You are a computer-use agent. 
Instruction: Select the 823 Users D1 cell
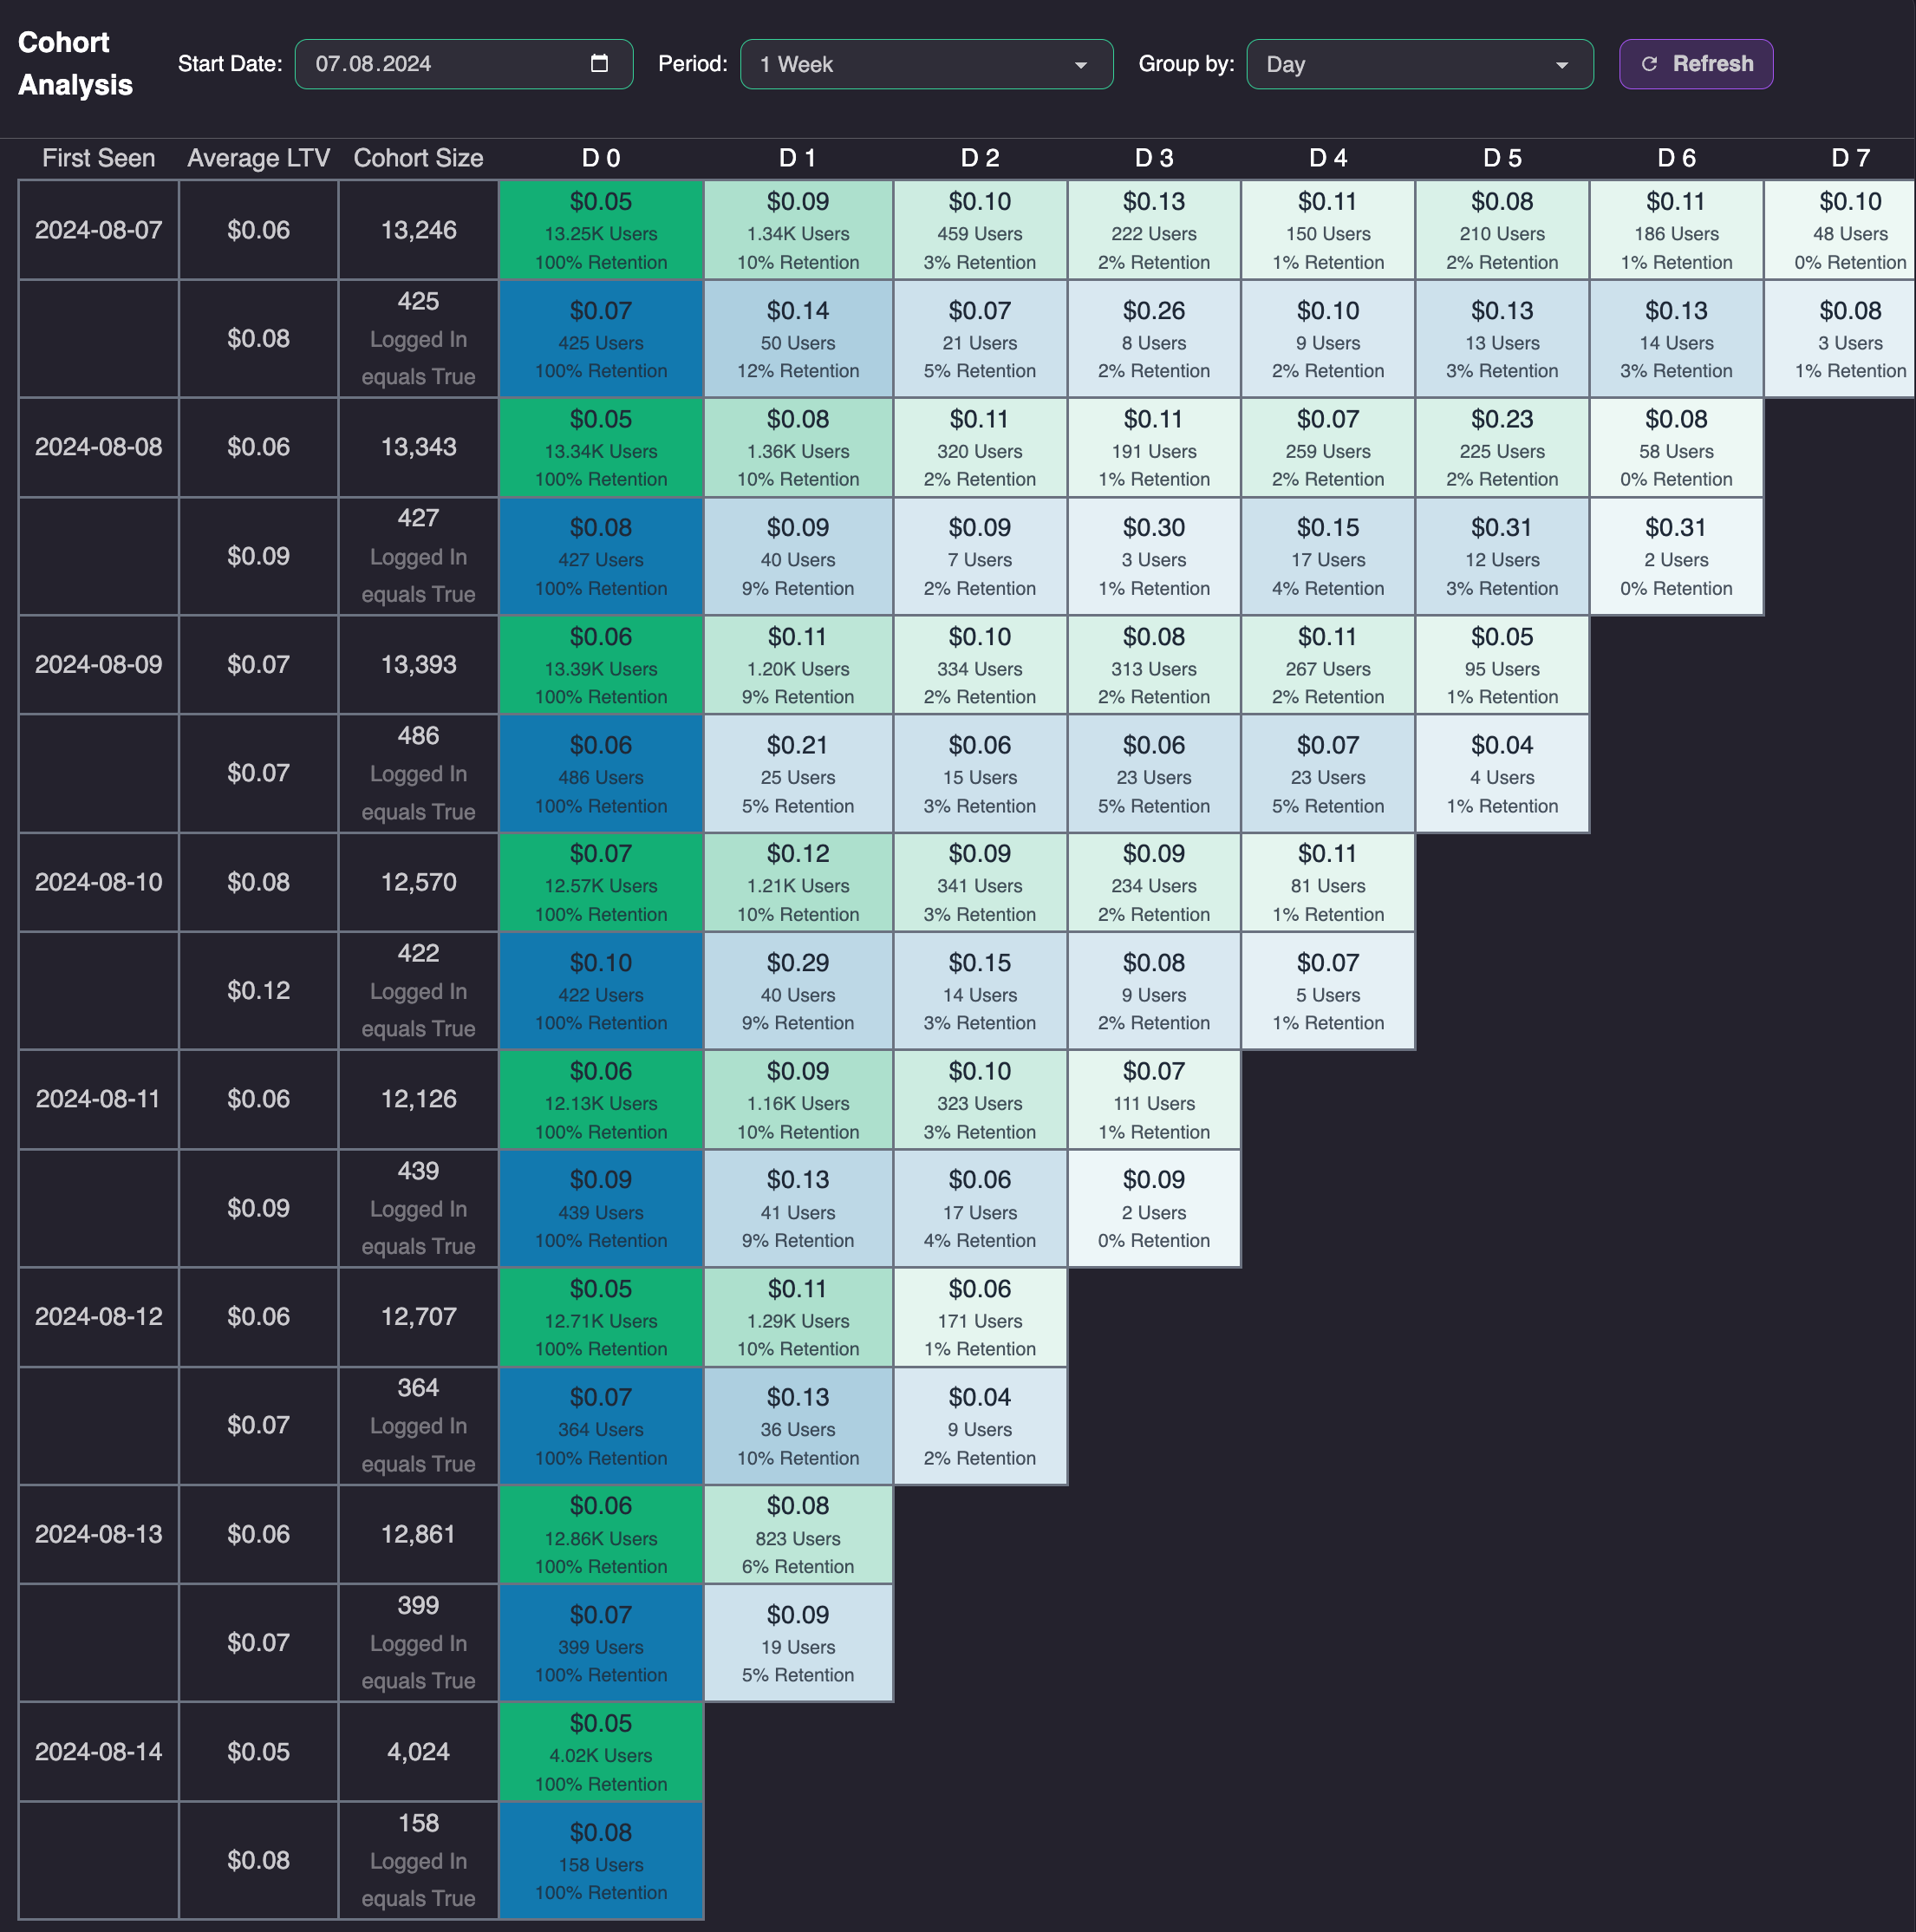[x=798, y=1535]
